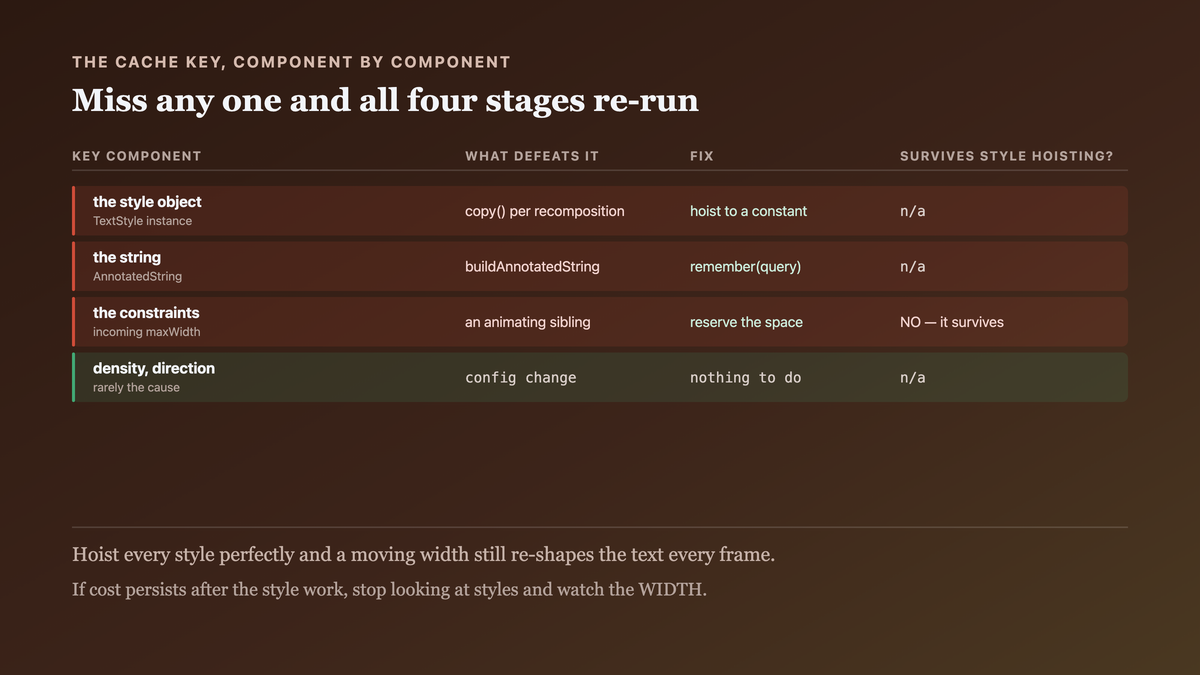This screenshot has width=1200, height=675.
Task: Click the 'config change' cell
Action: click(521, 378)
